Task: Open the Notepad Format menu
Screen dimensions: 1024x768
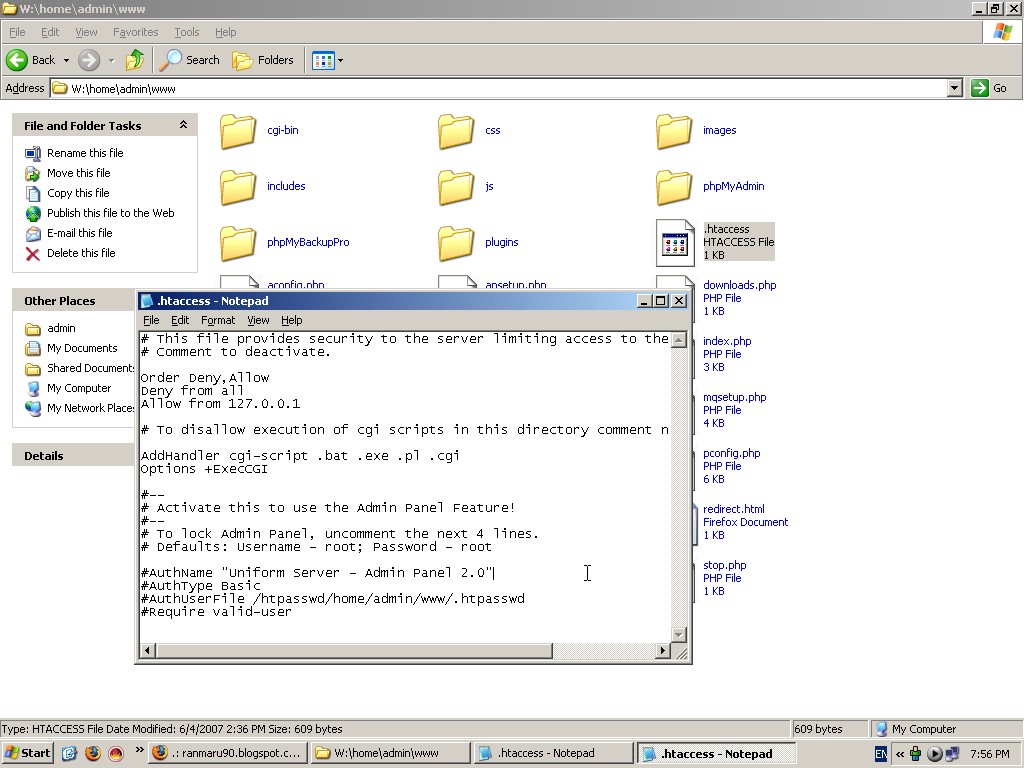Action: pyautogui.click(x=218, y=320)
